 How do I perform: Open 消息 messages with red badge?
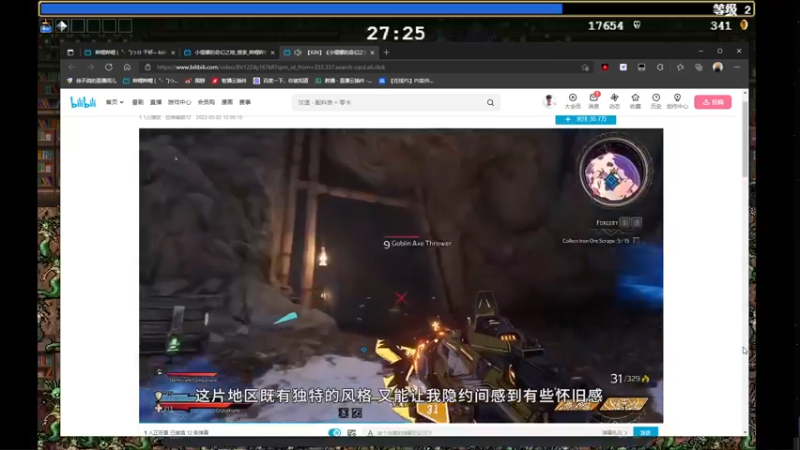coord(593,101)
